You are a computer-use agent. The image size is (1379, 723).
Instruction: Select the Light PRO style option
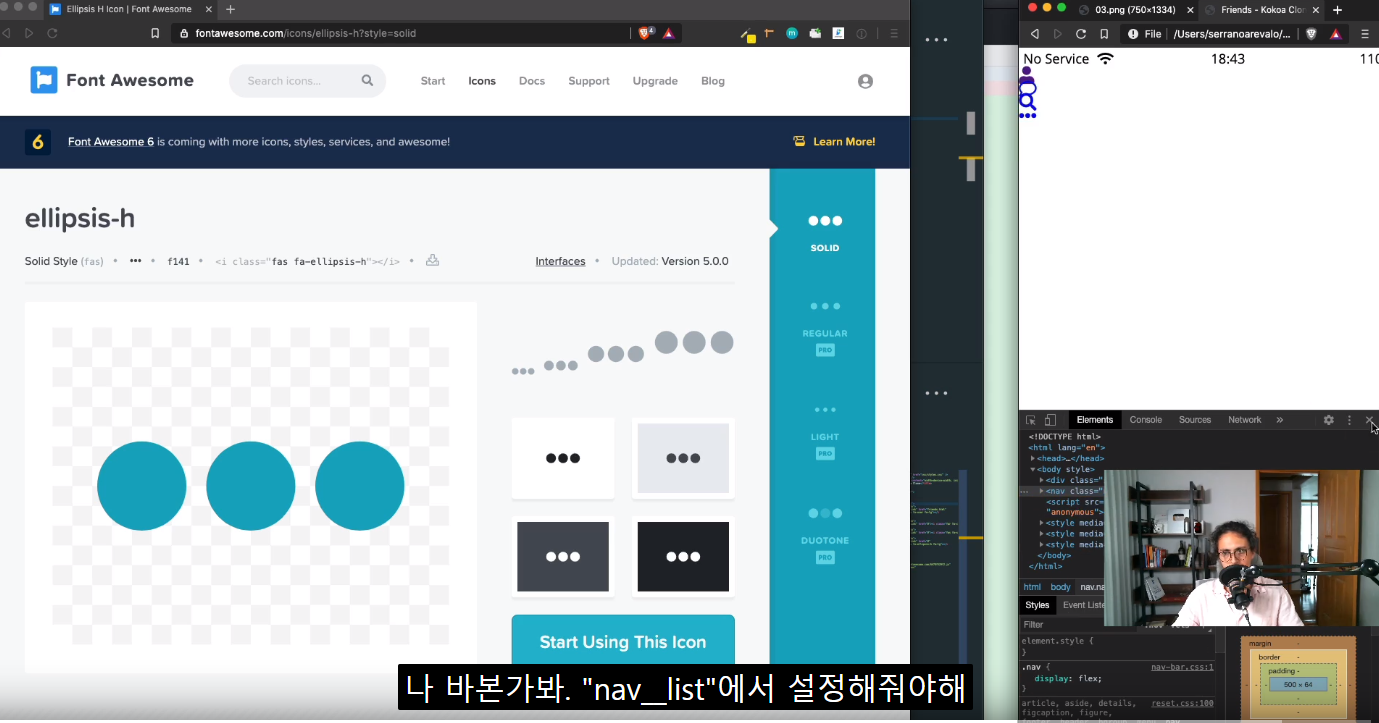[x=825, y=432]
